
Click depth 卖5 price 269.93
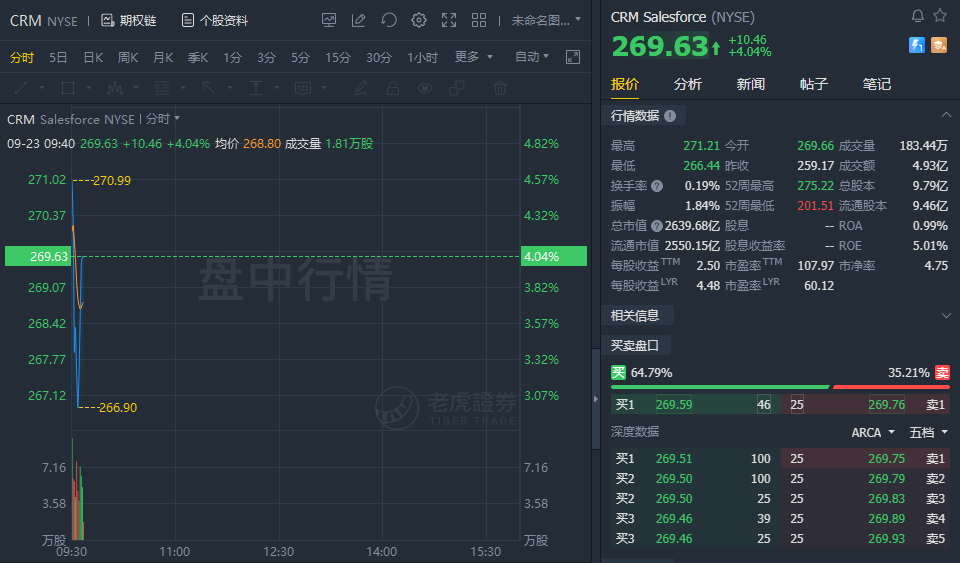[x=887, y=539]
